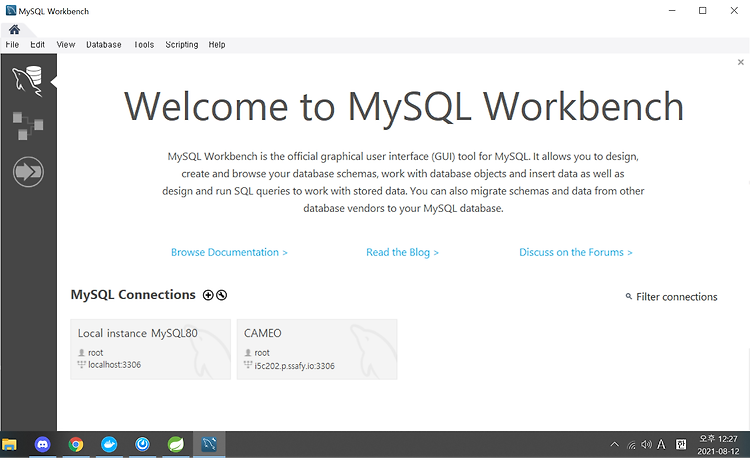Open the Tools menu
The width and height of the screenshot is (750, 471).
pos(143,44)
